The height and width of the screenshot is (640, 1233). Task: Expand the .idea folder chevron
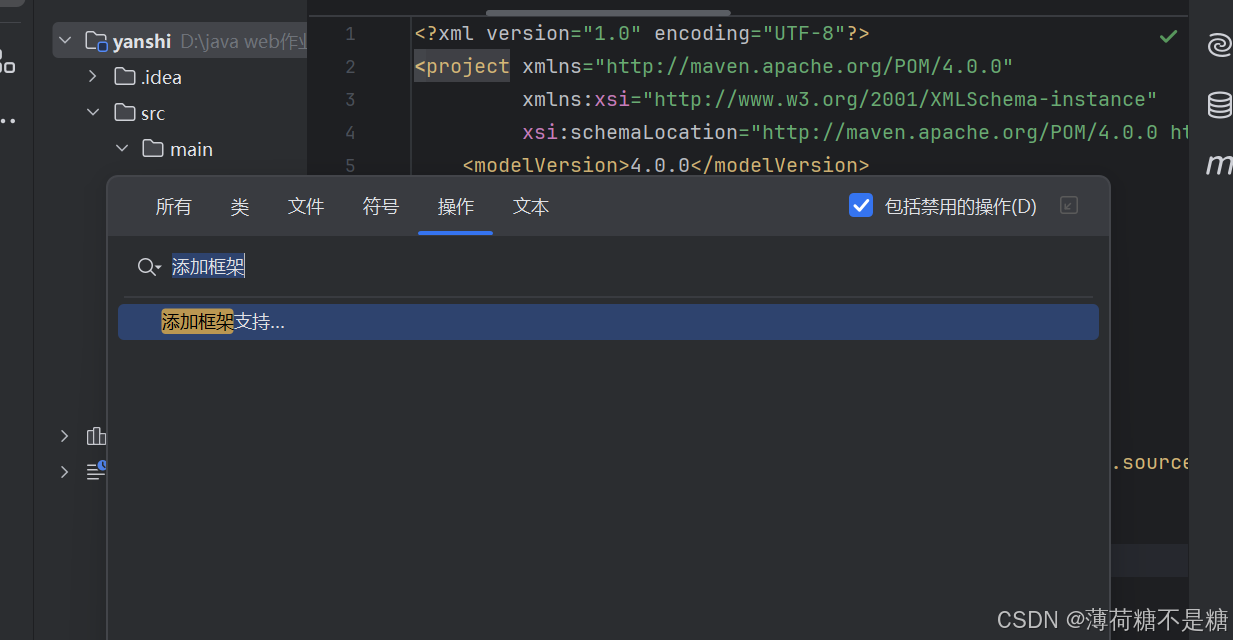point(93,77)
